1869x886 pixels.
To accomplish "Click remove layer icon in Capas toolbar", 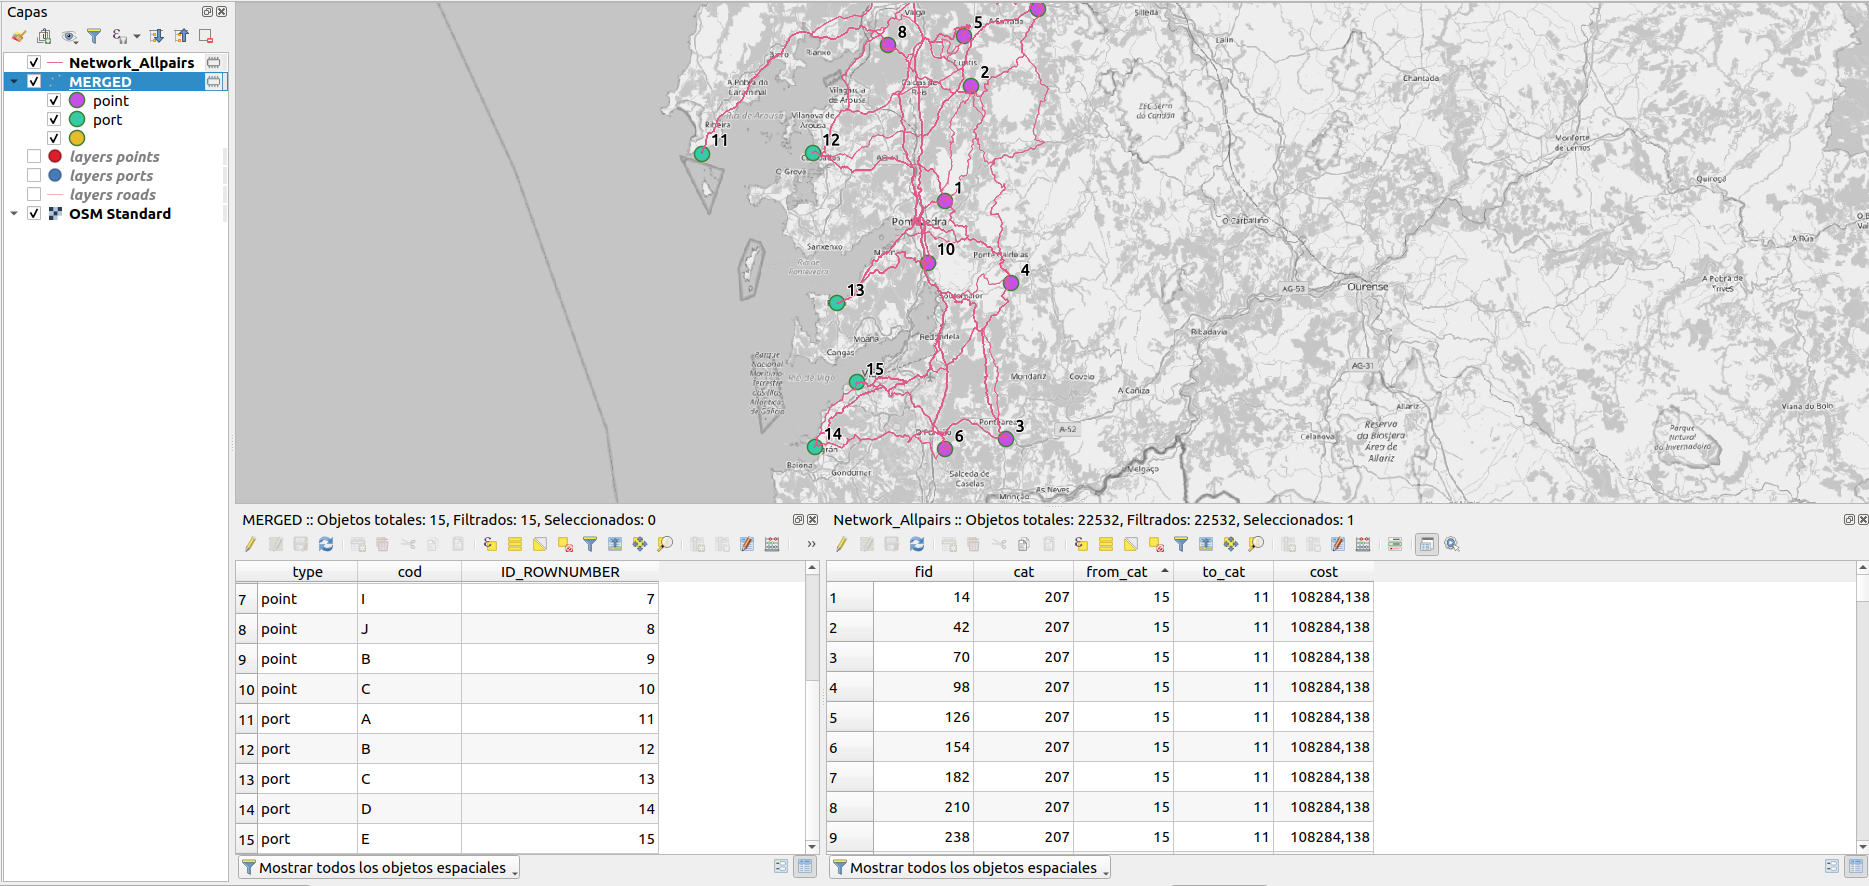I will 206,36.
